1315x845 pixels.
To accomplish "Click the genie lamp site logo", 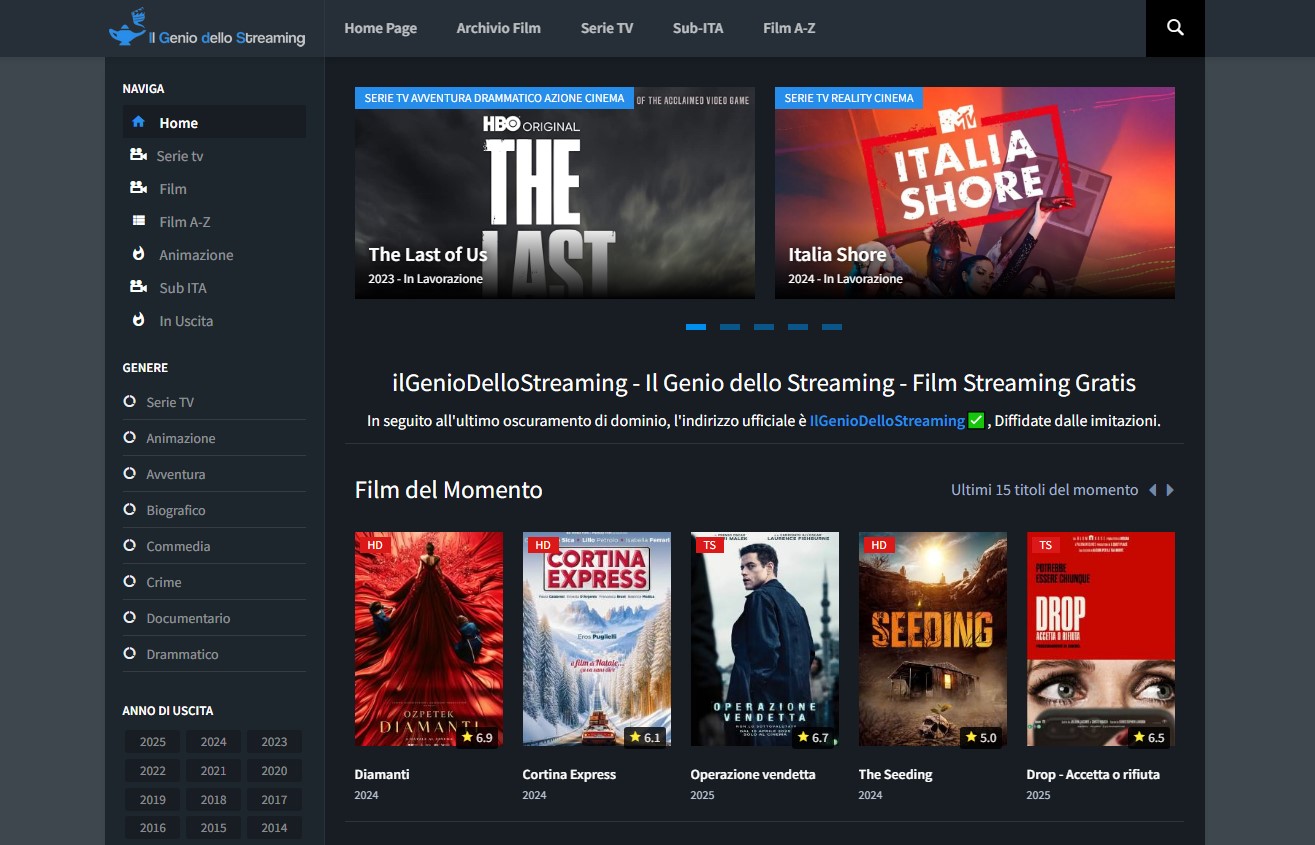I will click(207, 28).
